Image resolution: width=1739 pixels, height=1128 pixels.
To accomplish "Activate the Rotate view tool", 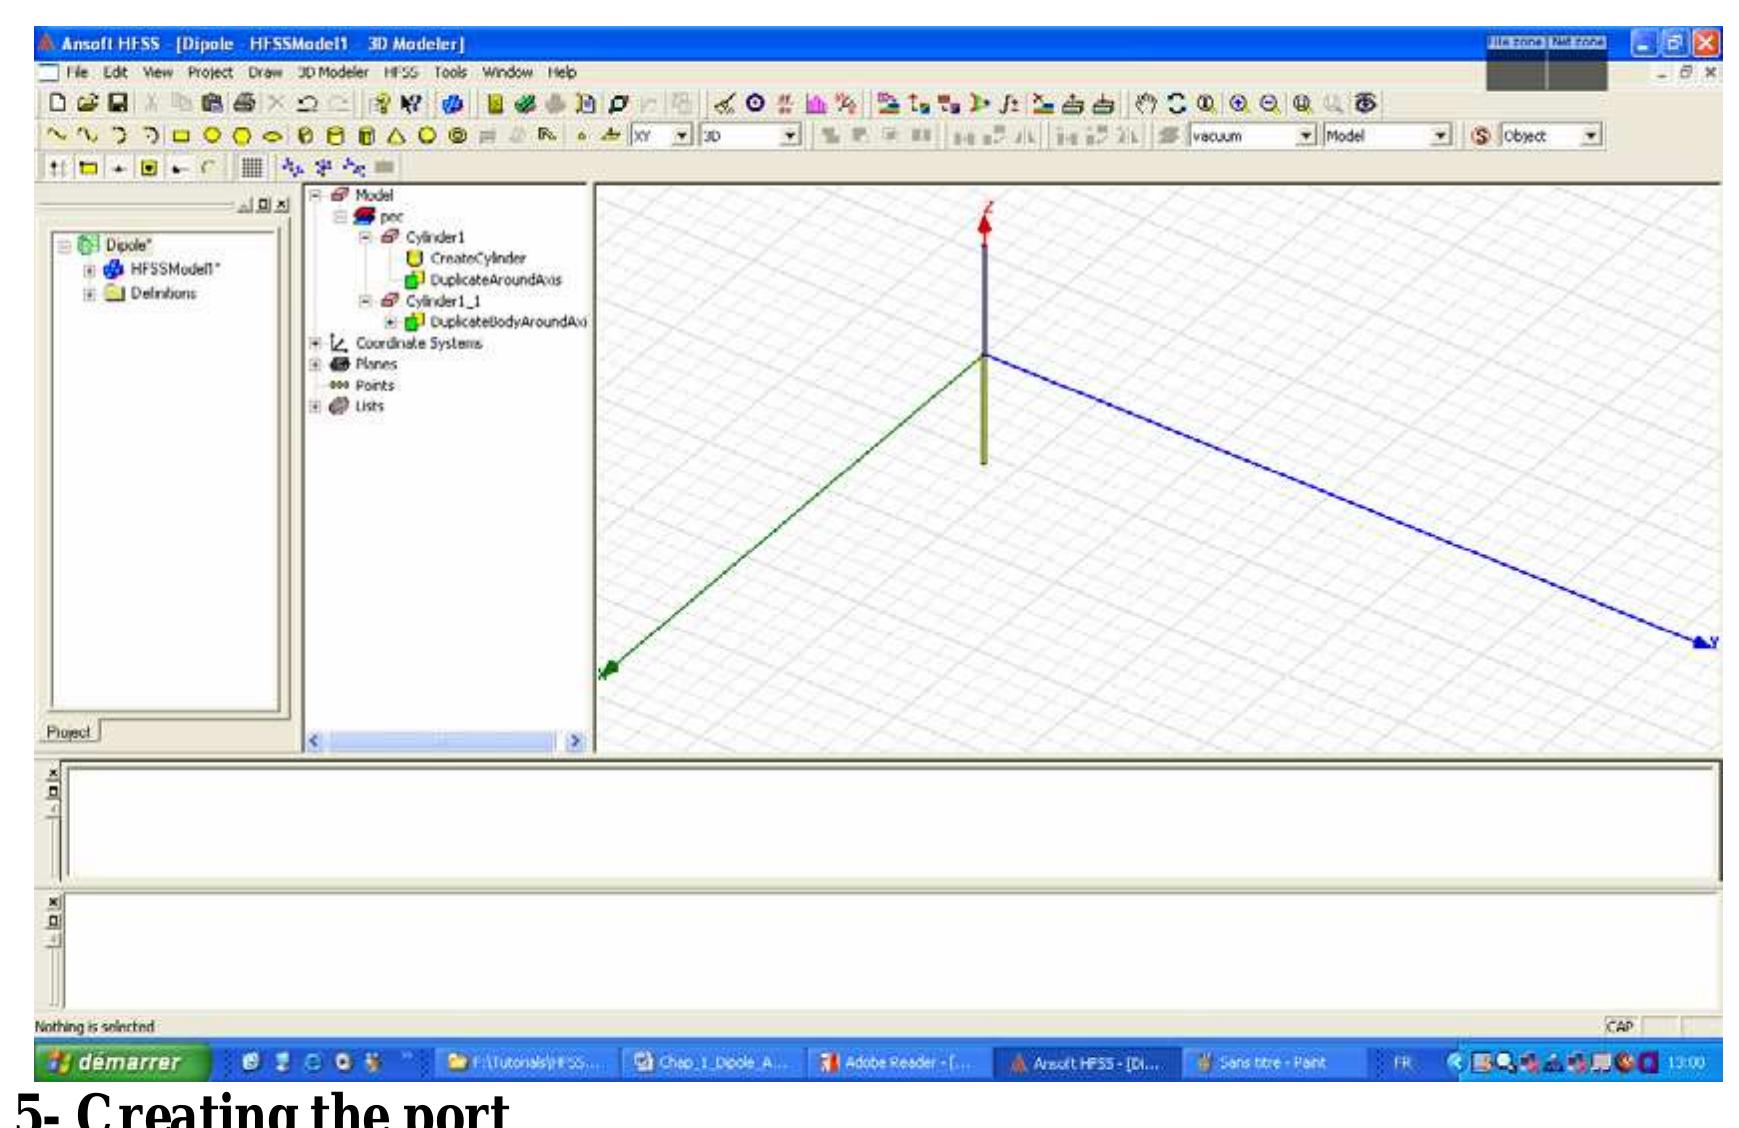I will 1177,101.
